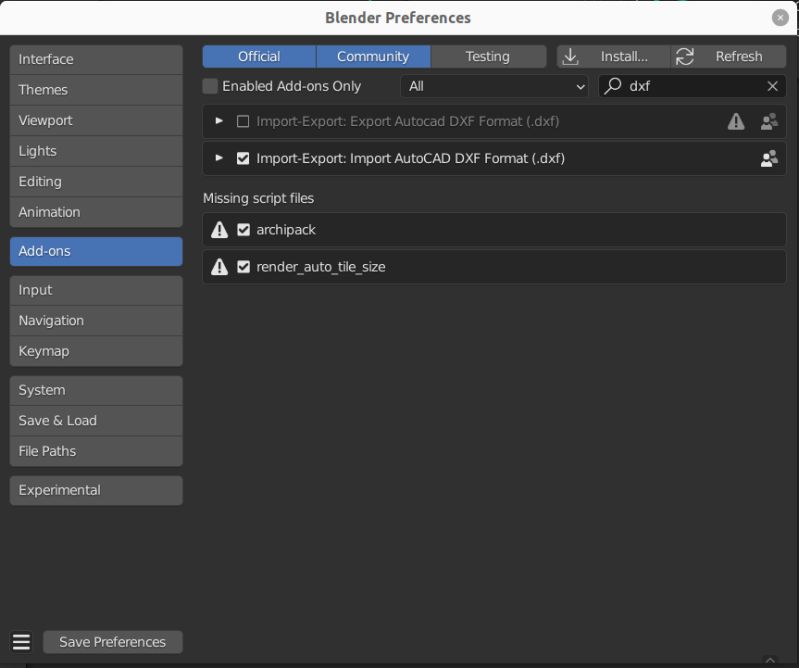Screen dimensions: 799x668
Task: Click the render_auto_tile_size entry text
Action: (x=321, y=267)
